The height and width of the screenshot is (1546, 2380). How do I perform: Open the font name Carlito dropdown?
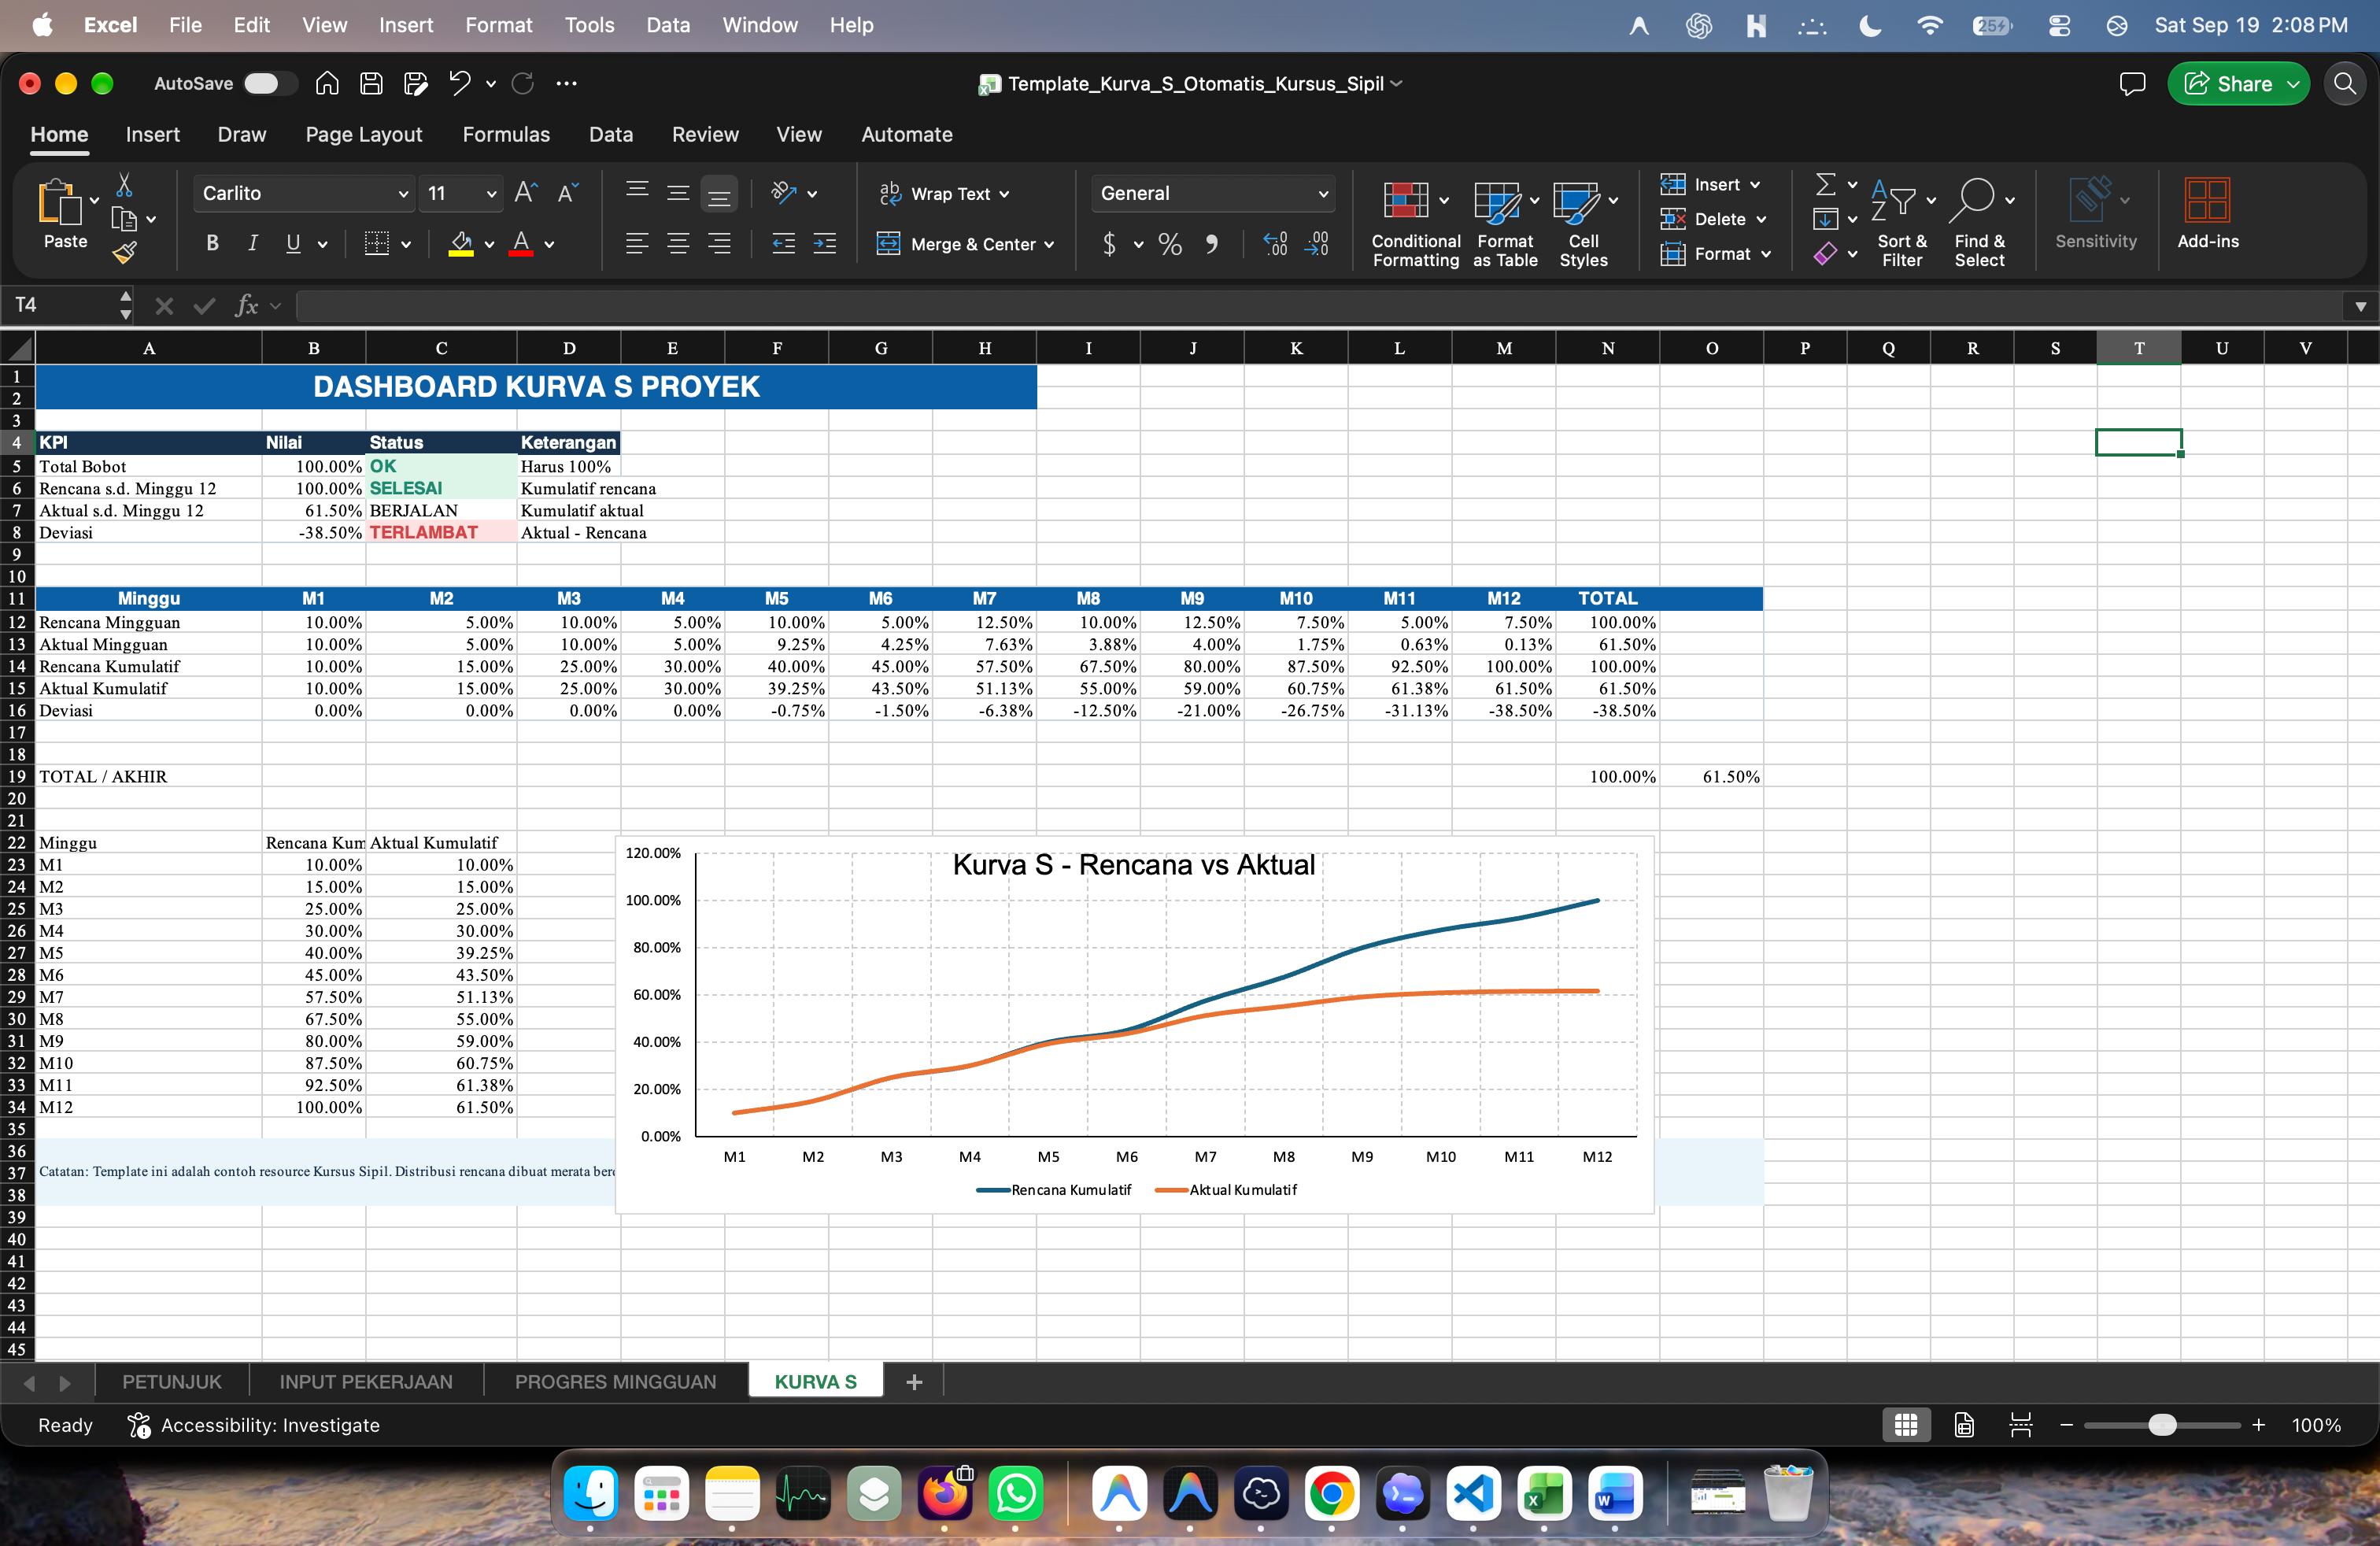(x=403, y=194)
